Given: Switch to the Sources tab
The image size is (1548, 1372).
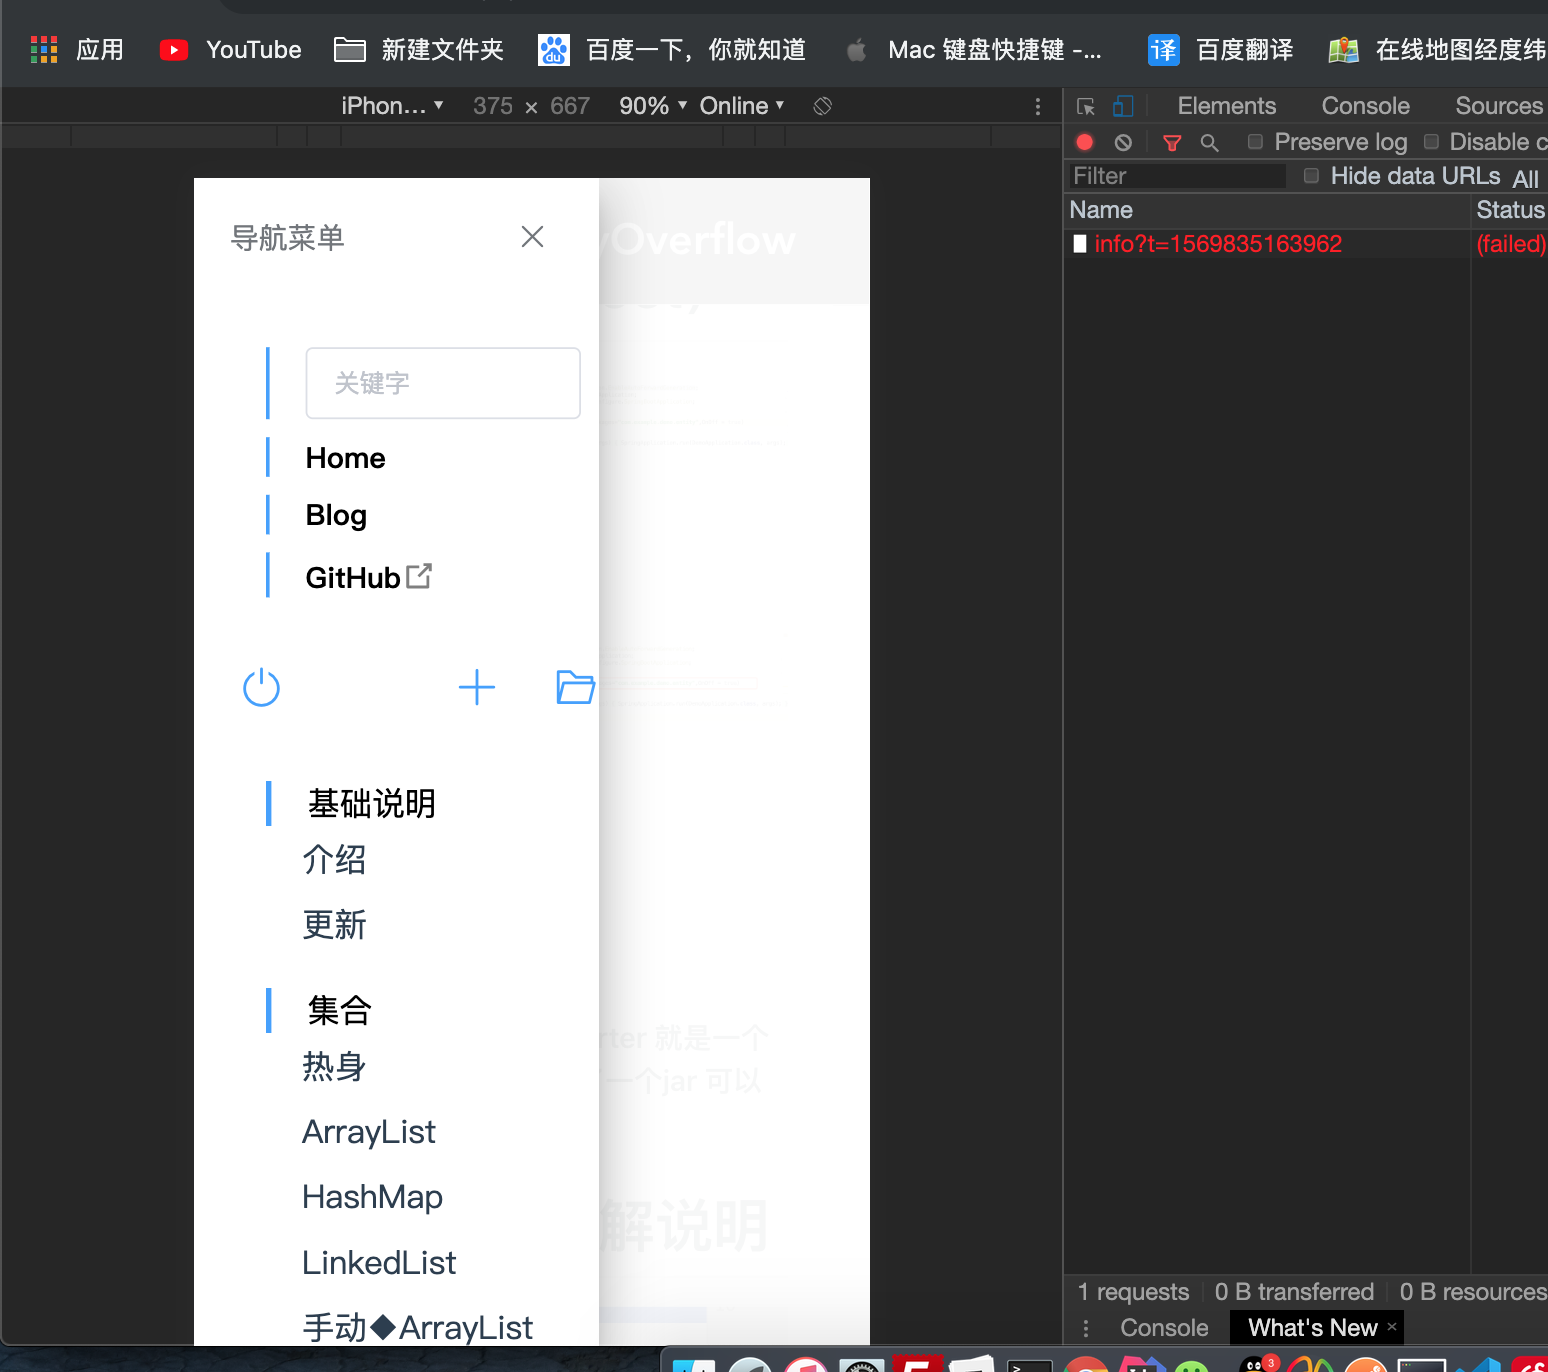Looking at the screenshot, I should 1499,105.
